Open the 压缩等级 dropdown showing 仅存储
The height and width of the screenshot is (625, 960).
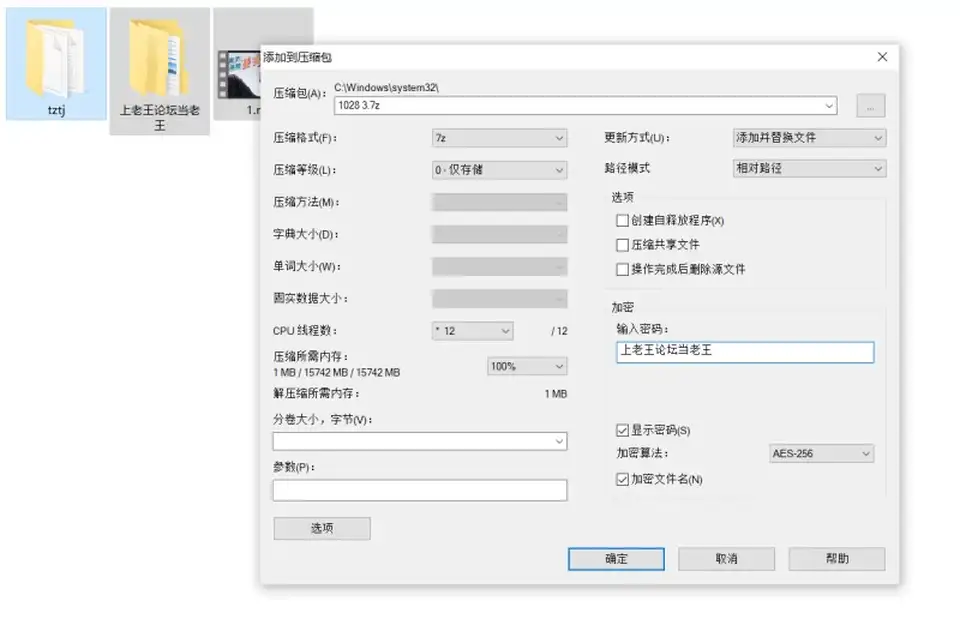[499, 170]
